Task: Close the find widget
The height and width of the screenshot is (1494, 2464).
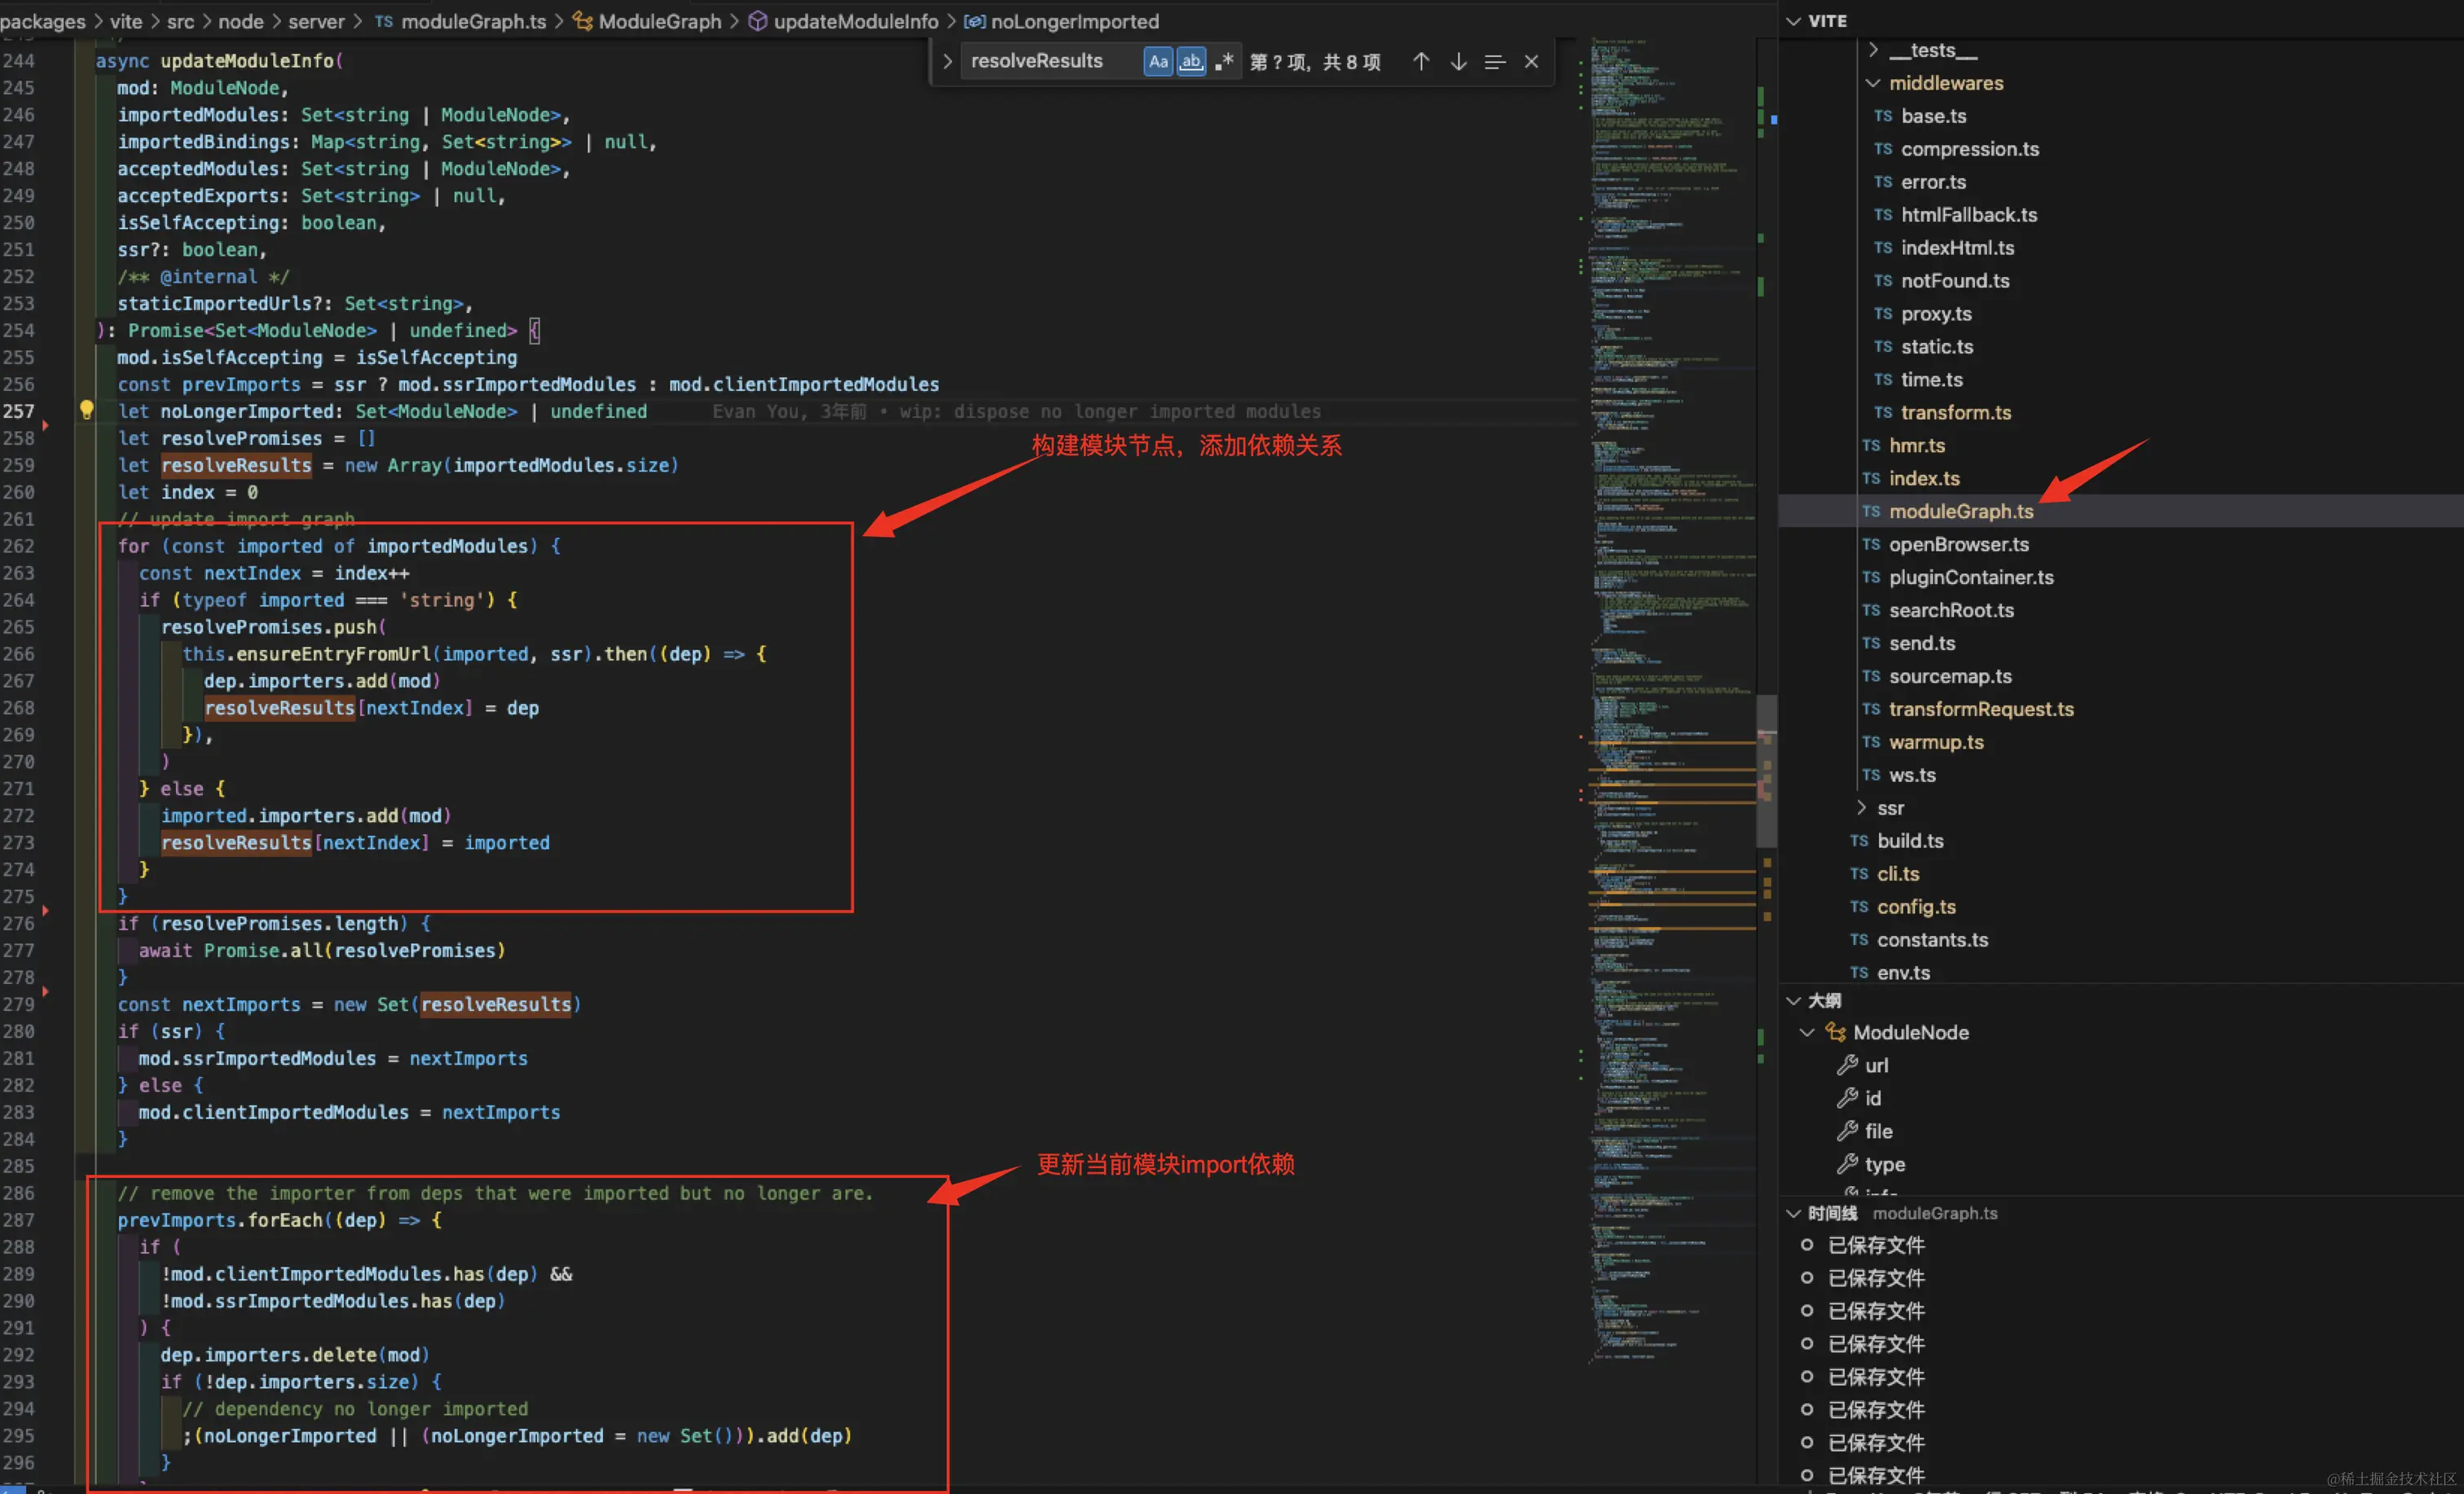Action: 1531,62
